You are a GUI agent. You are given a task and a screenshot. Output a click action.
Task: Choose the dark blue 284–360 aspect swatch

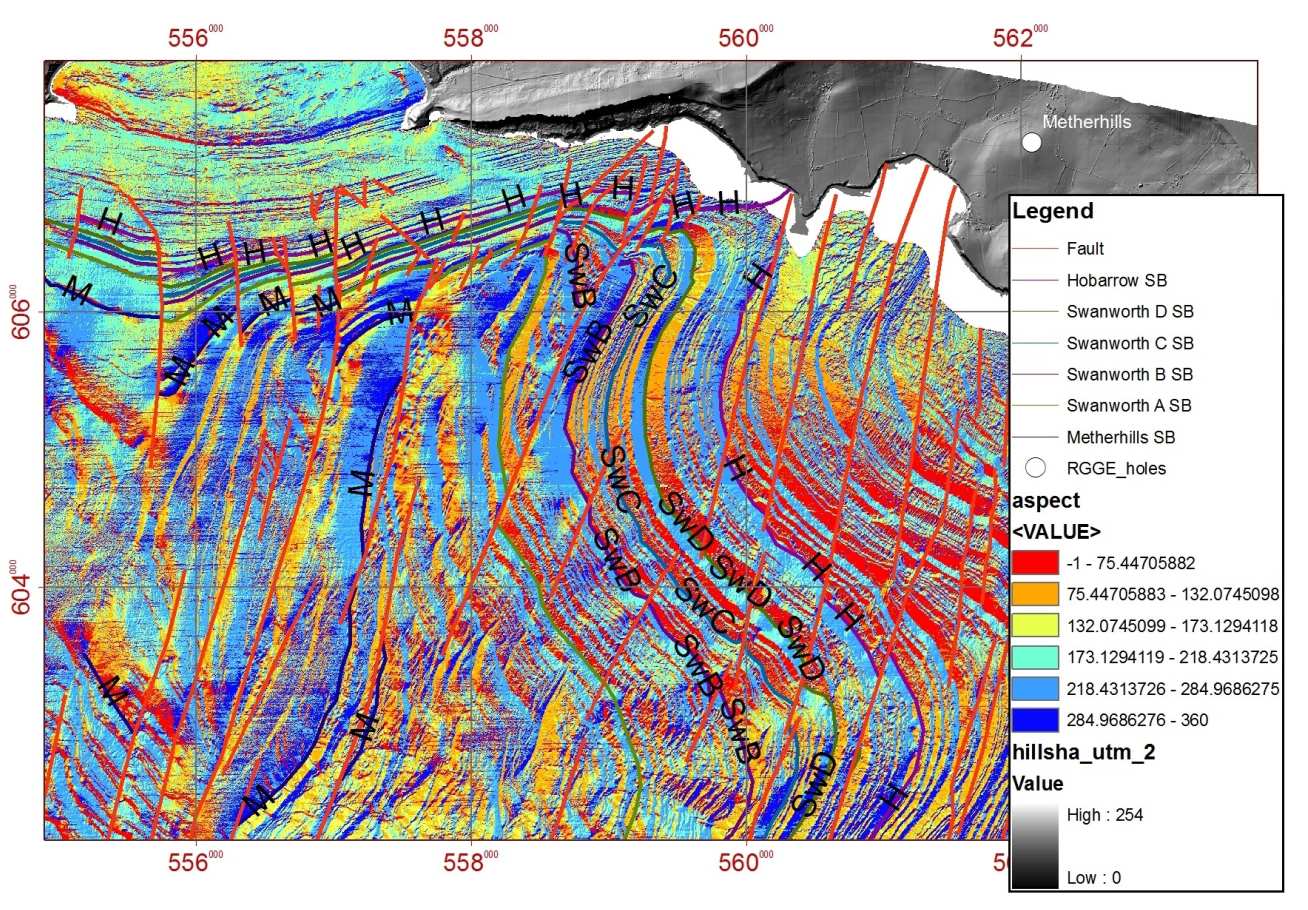coord(1036,720)
